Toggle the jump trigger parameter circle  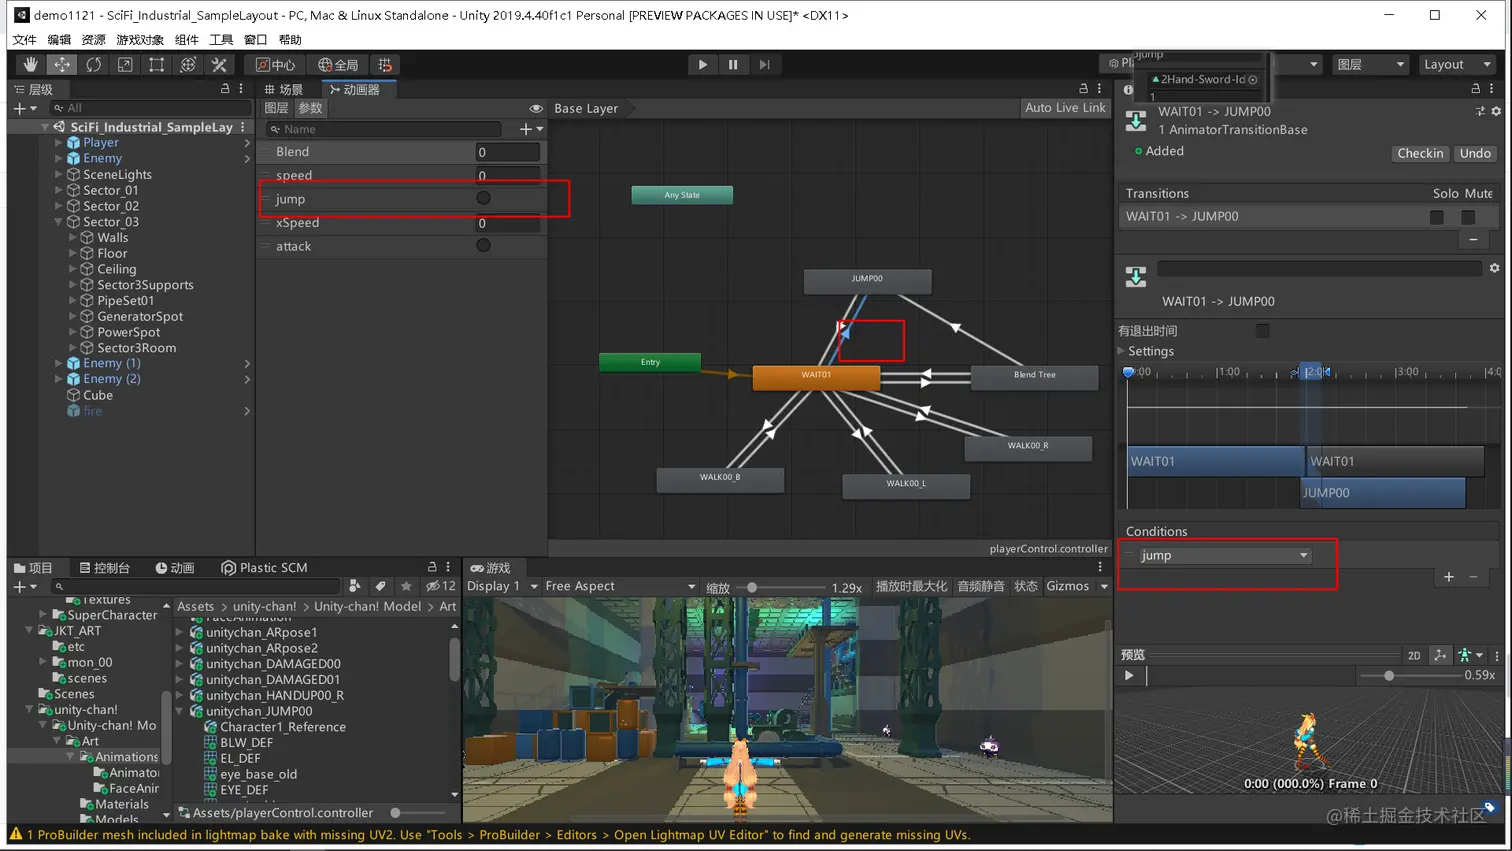pyautogui.click(x=483, y=198)
